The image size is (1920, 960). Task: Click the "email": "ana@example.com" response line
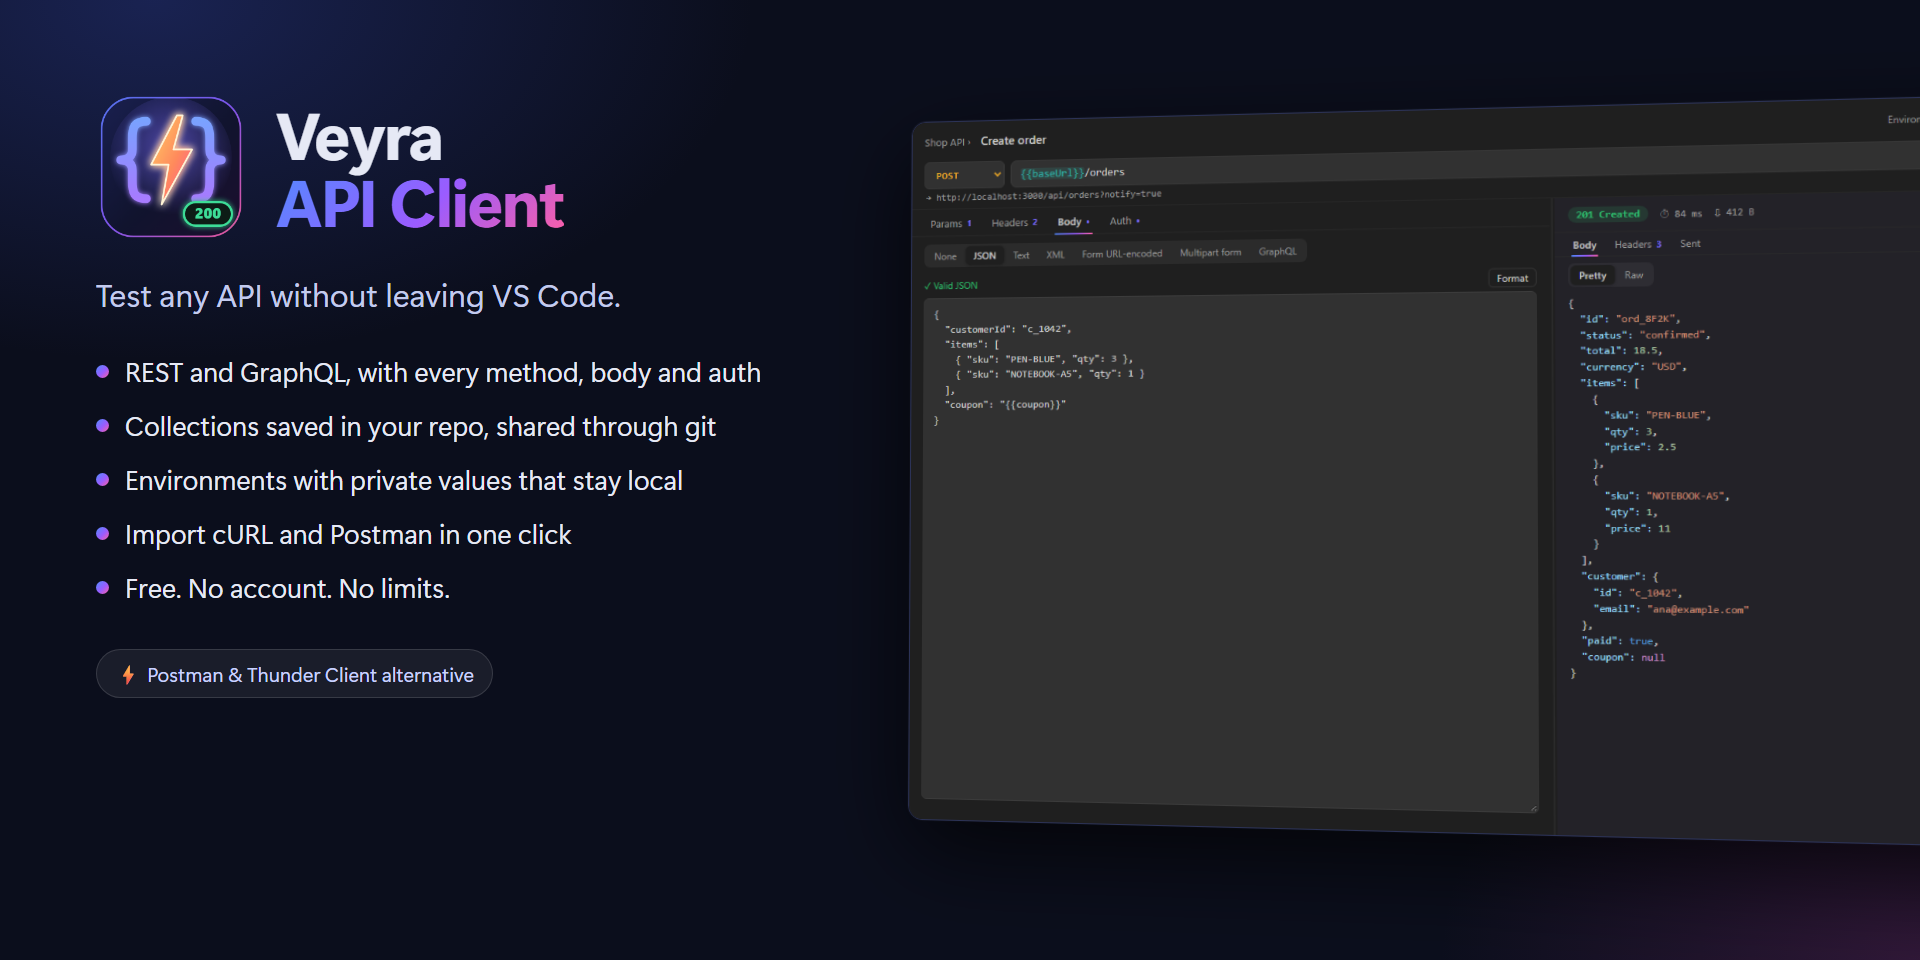1671,609
